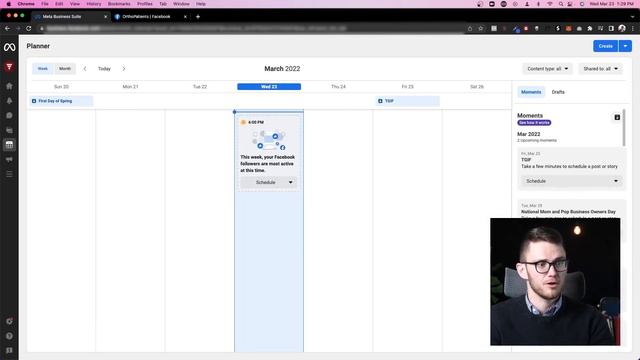Switch to Week view

coord(43,69)
